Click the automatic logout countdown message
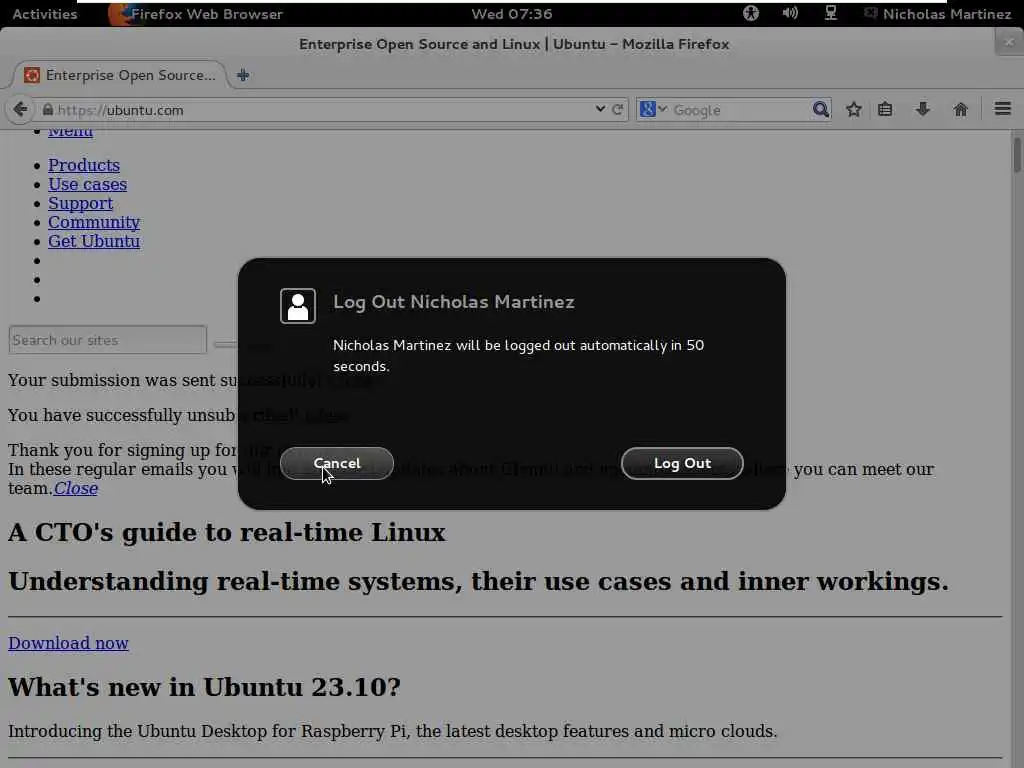 click(x=519, y=355)
